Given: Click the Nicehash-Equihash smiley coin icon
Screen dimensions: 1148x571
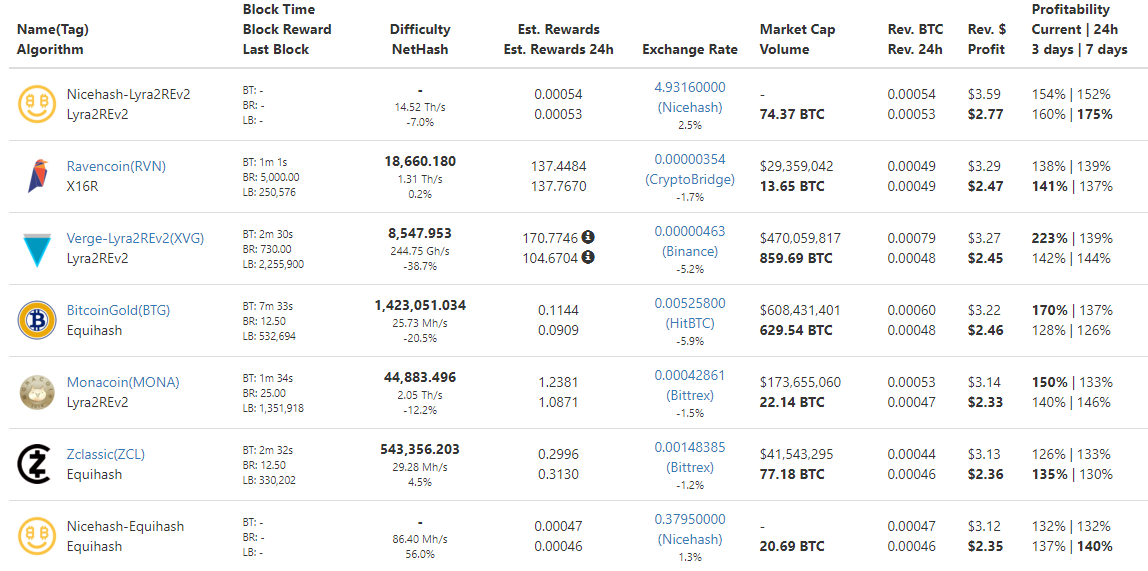Looking at the screenshot, I should tap(36, 536).
